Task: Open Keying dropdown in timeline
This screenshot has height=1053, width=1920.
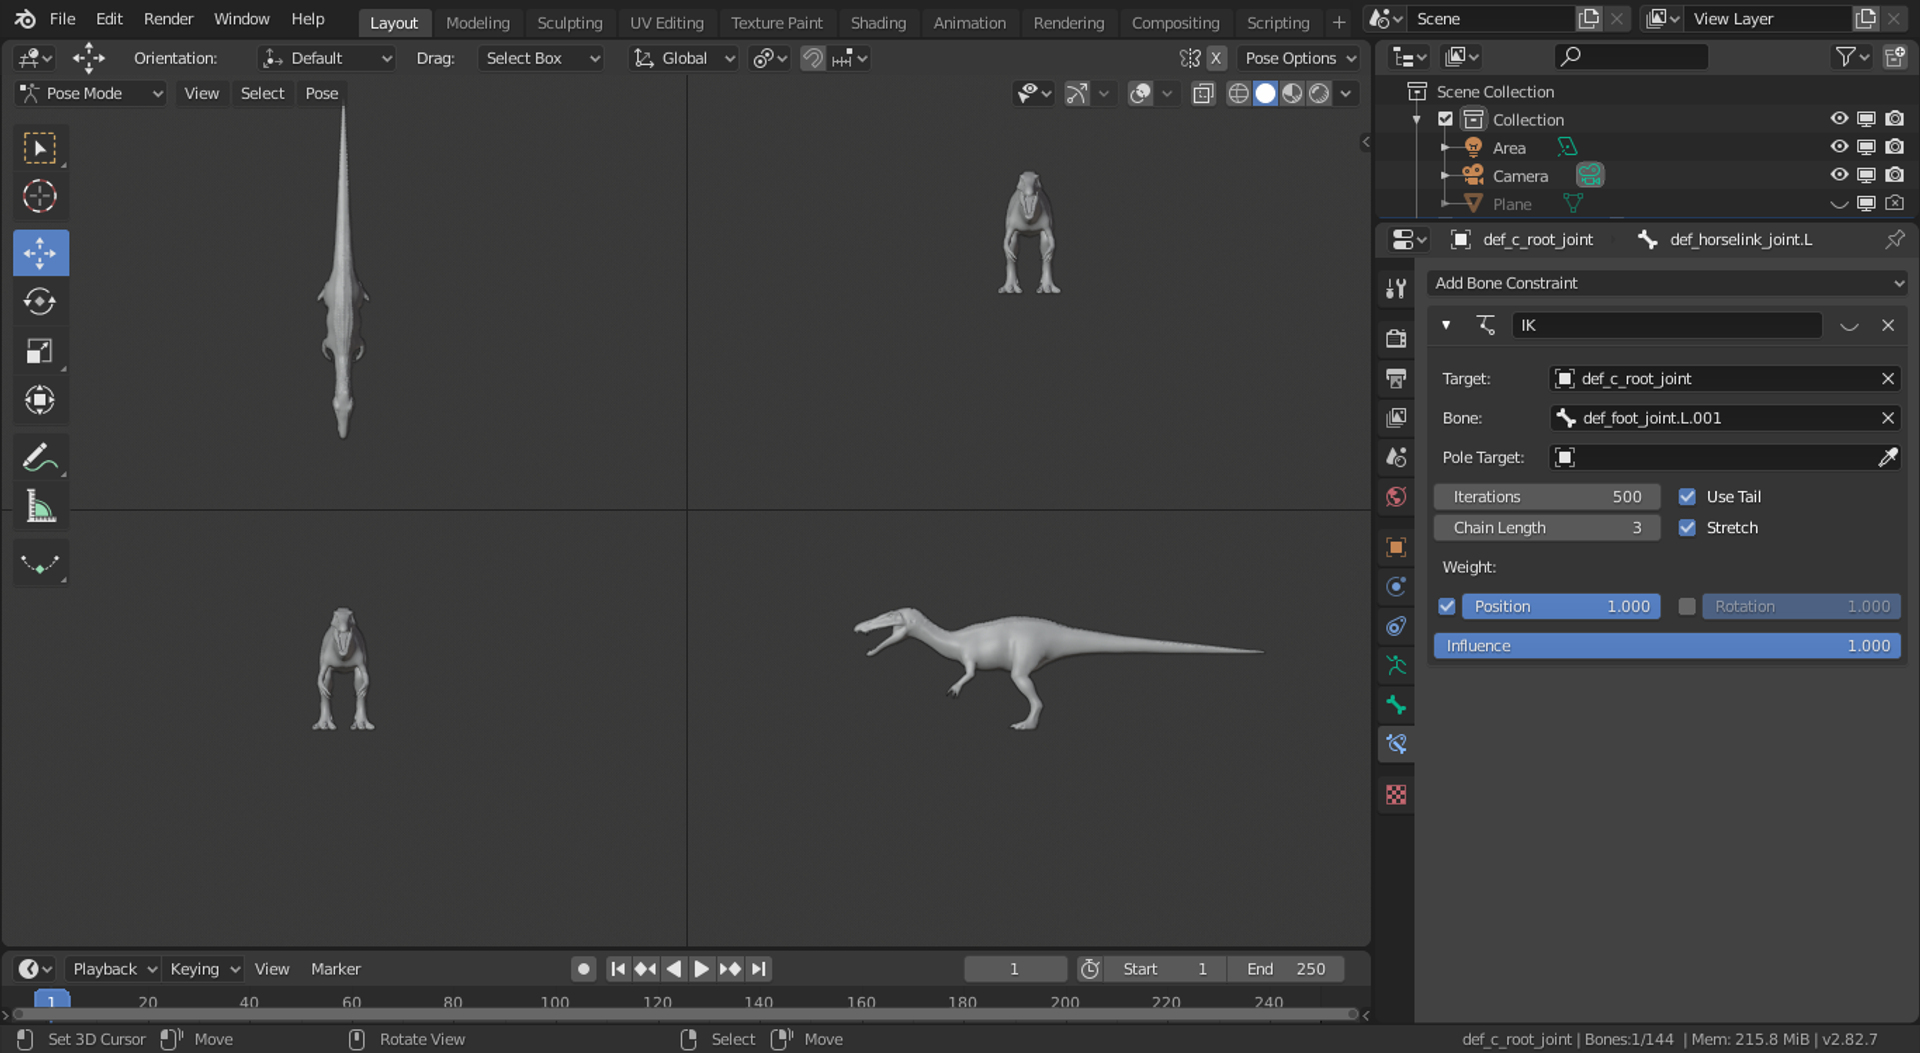Action: (x=204, y=968)
